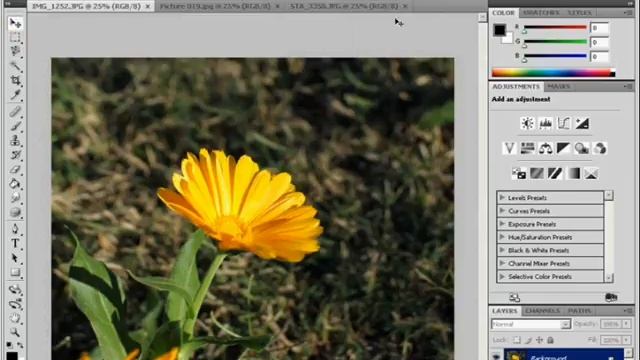Expand Selective Color Presets
The image size is (640, 360).
502,276
